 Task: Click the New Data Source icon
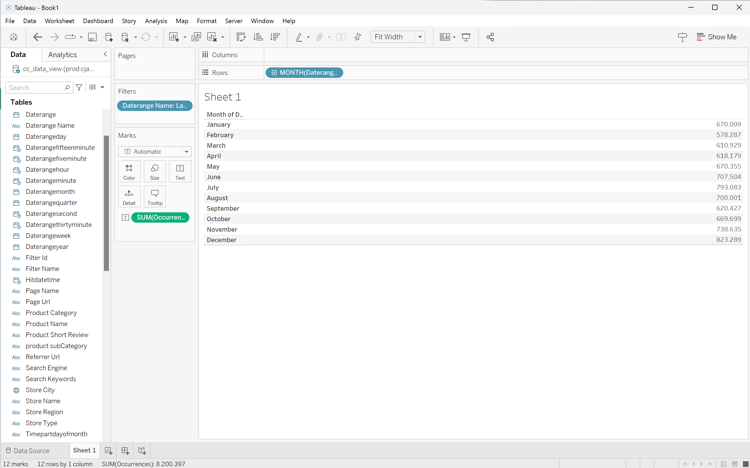(109, 37)
